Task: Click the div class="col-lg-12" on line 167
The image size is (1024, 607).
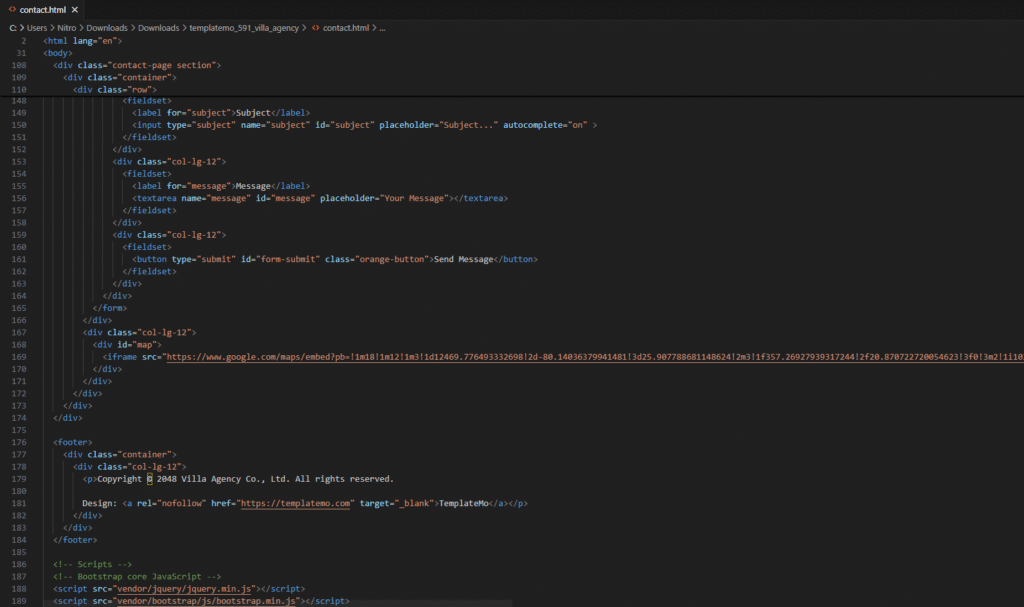Action: point(139,333)
